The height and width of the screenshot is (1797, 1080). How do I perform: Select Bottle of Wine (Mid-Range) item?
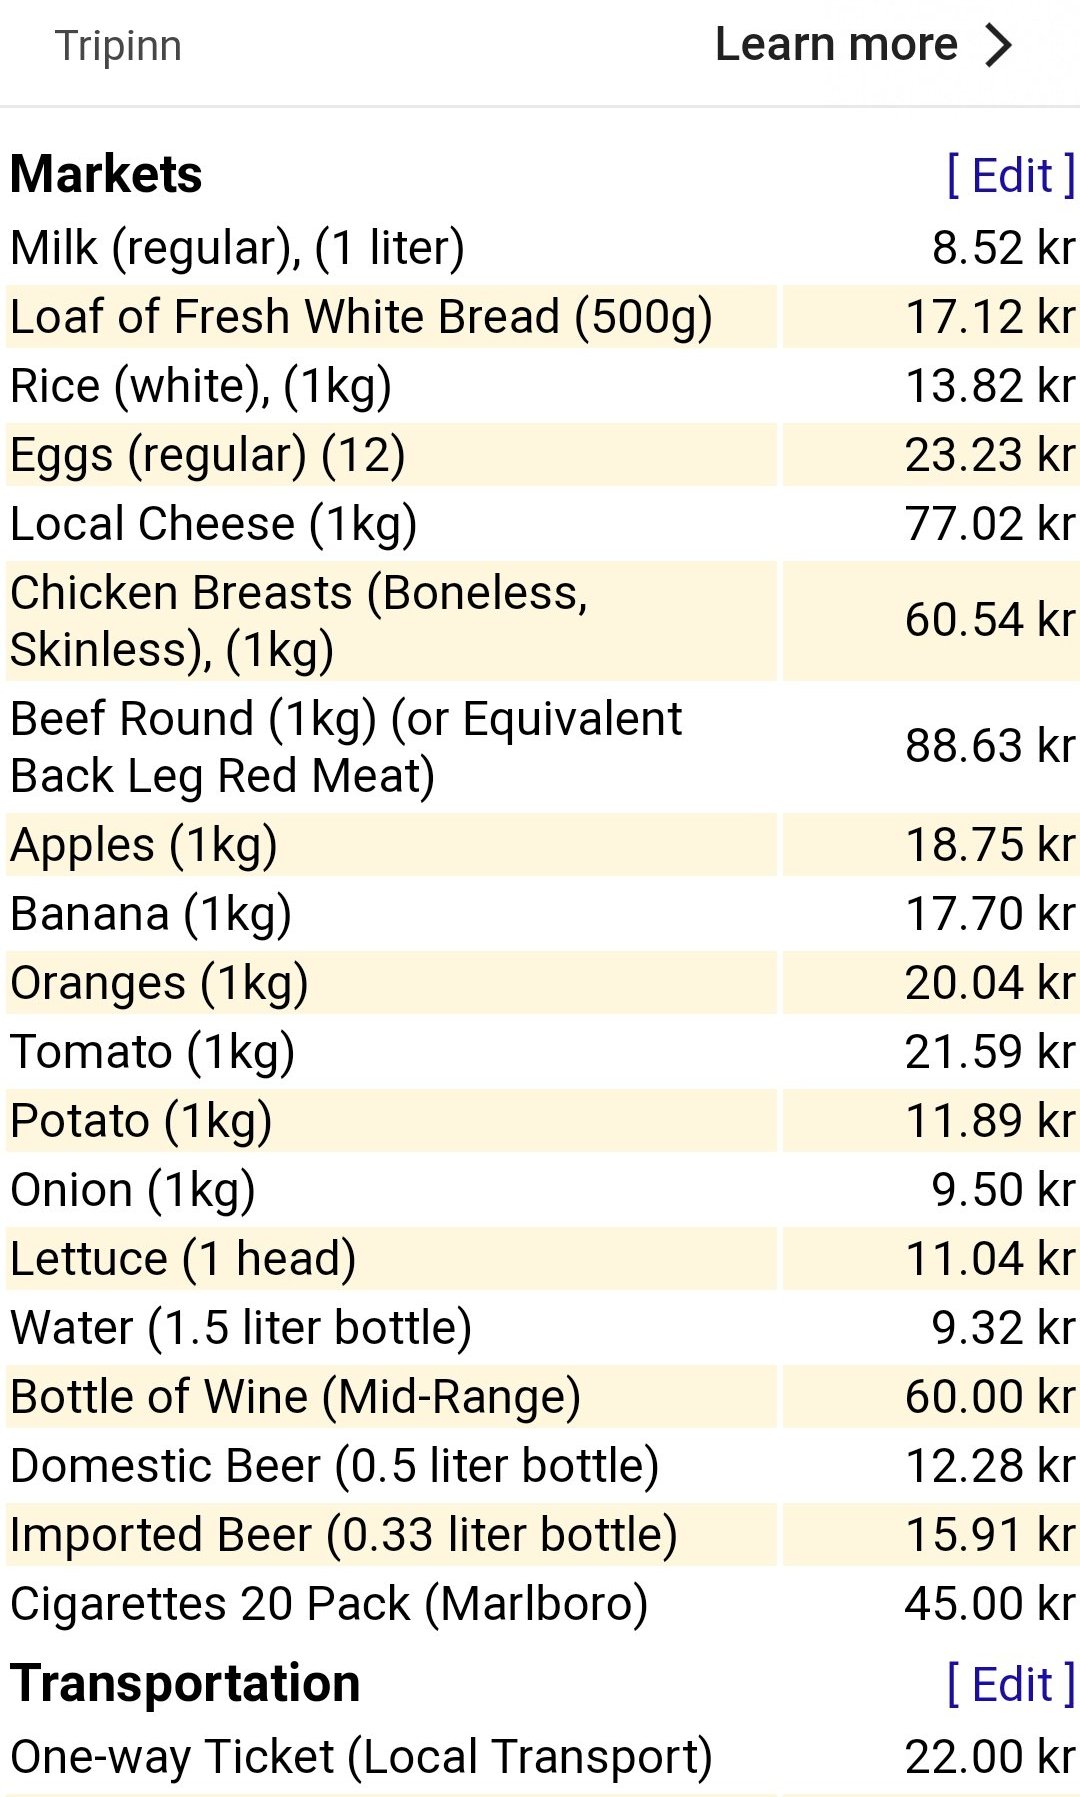pos(296,1397)
